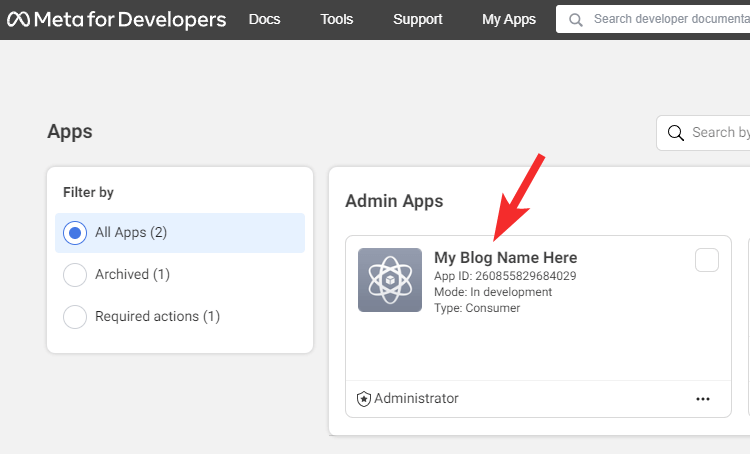
Task: Open the Docs menu
Action: (265, 19)
